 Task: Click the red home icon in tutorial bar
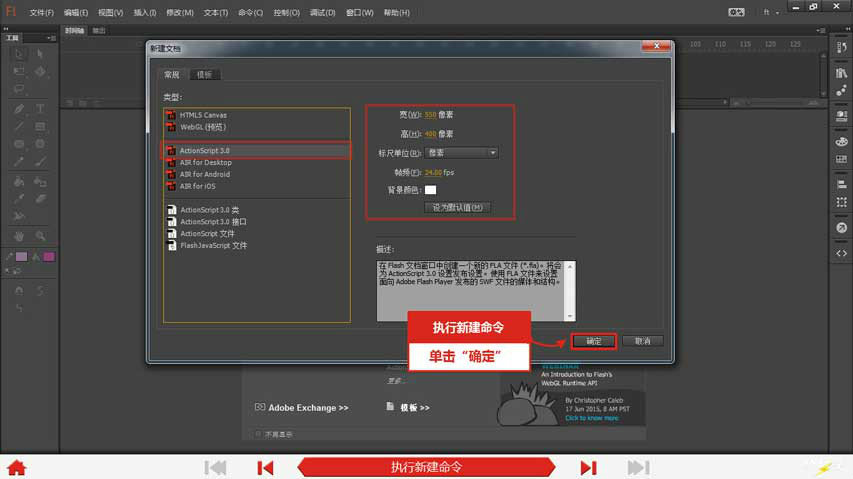(17, 468)
